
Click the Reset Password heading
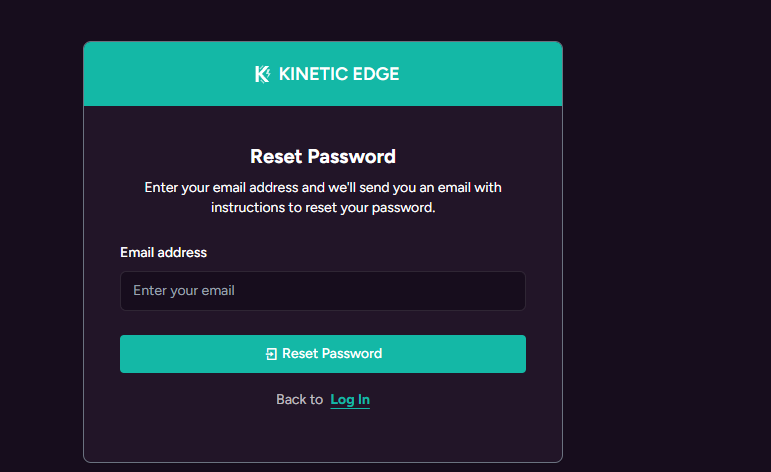click(322, 157)
